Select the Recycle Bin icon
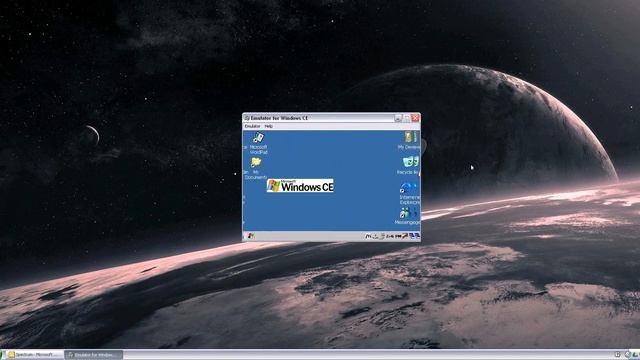This screenshot has width=640, height=360. [409, 165]
